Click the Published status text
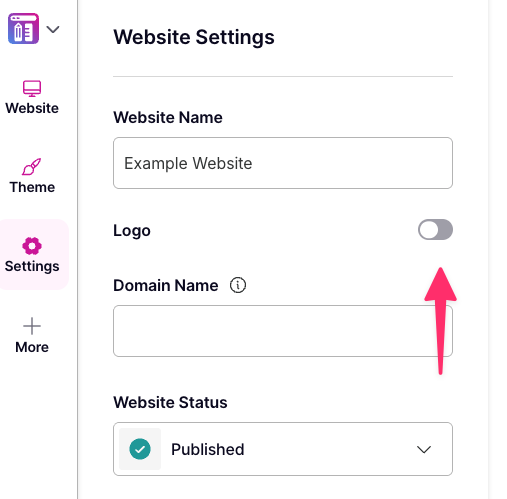 click(208, 449)
